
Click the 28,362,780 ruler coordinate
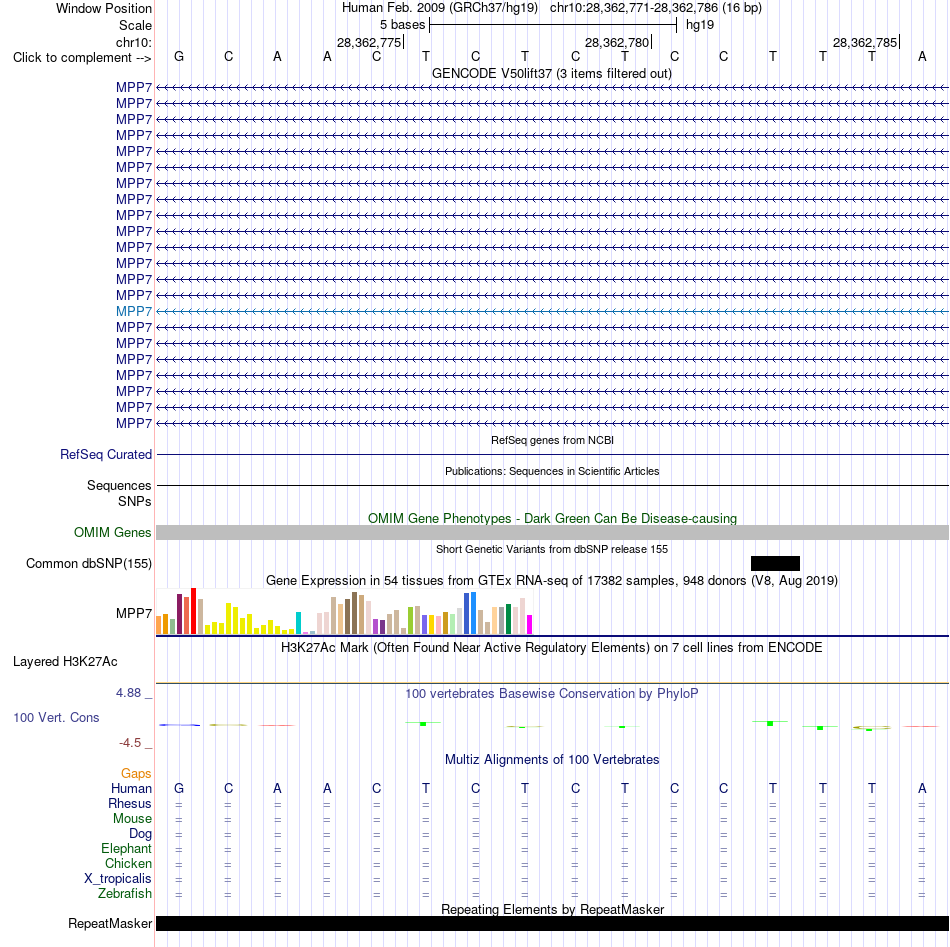(617, 42)
